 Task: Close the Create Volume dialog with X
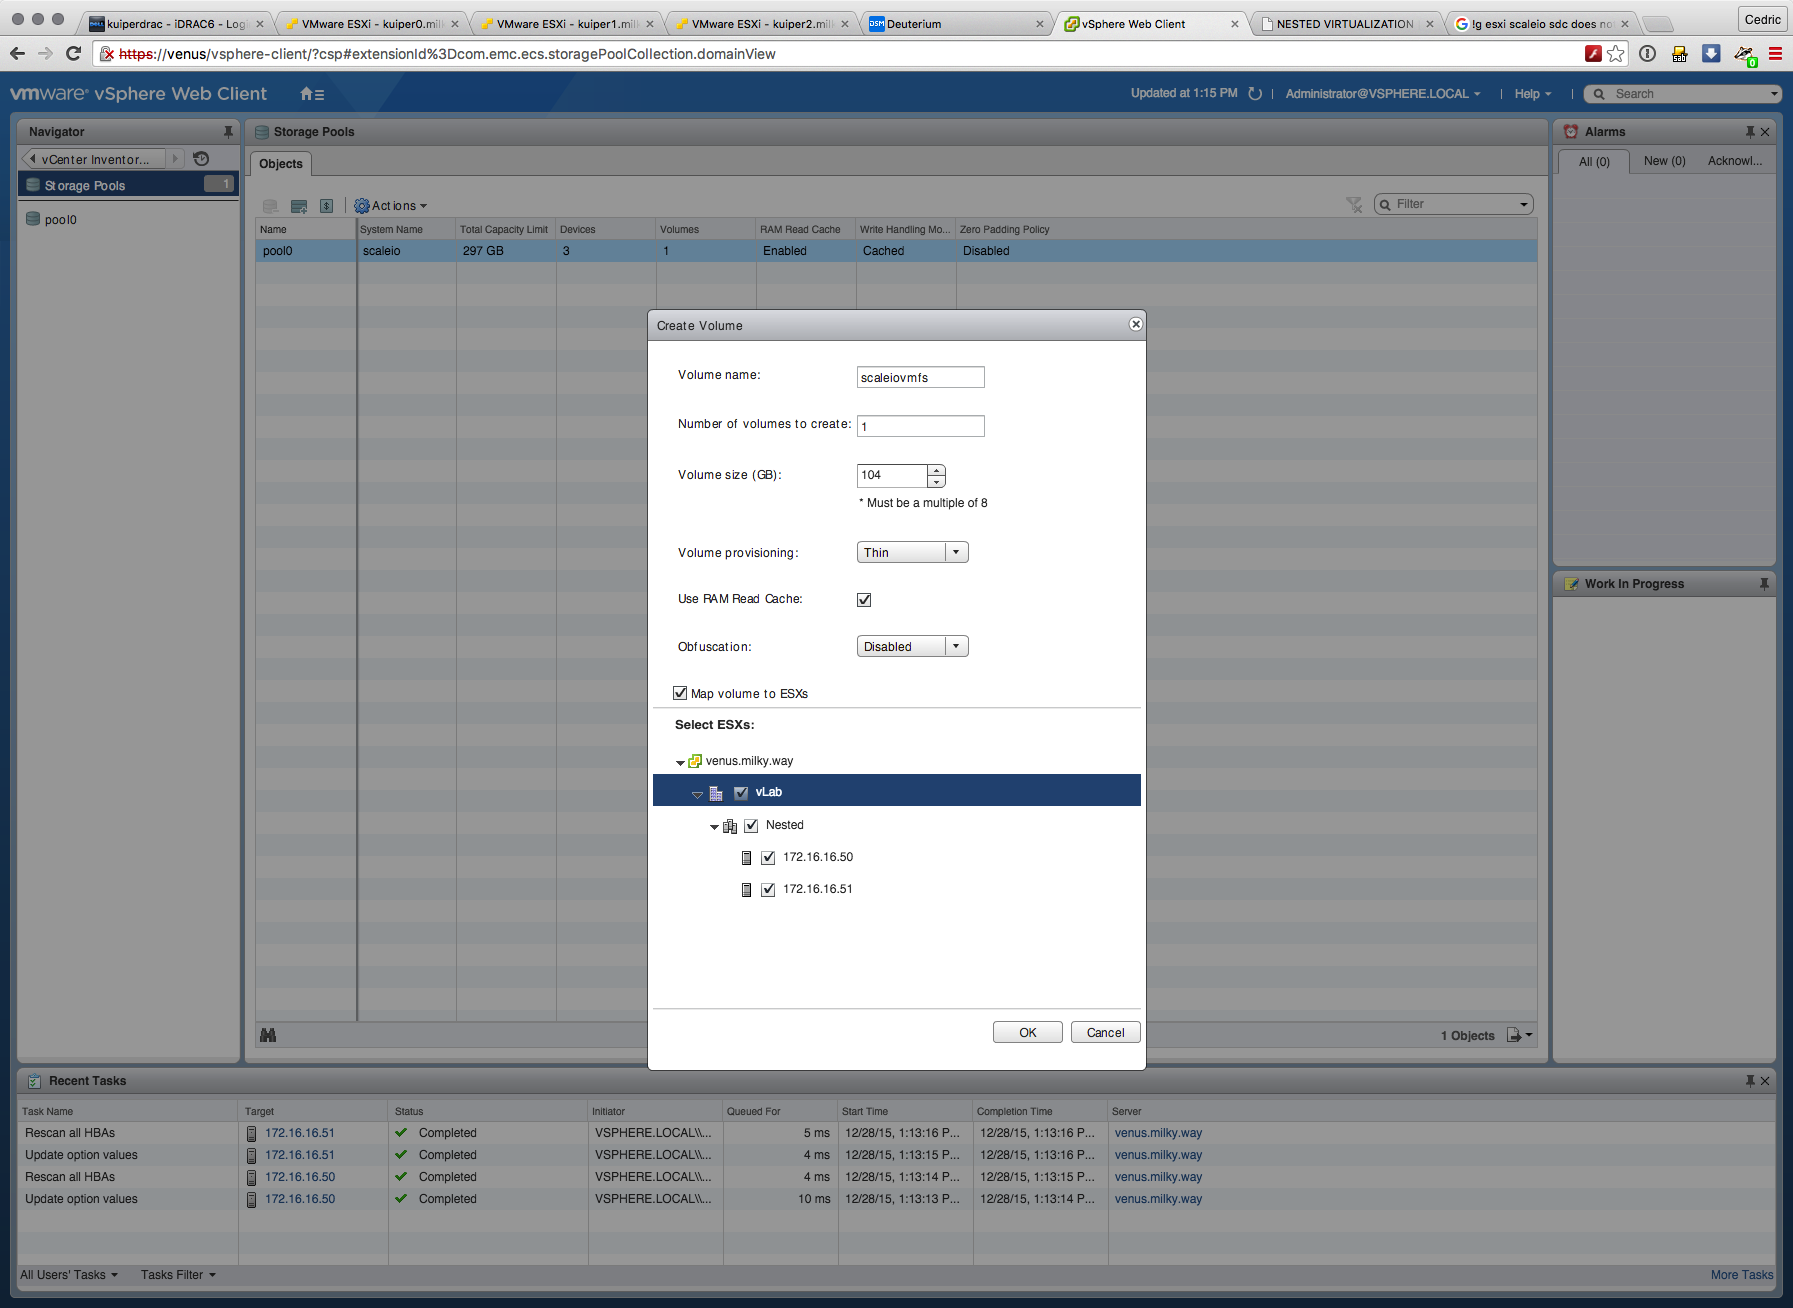[x=1135, y=324]
